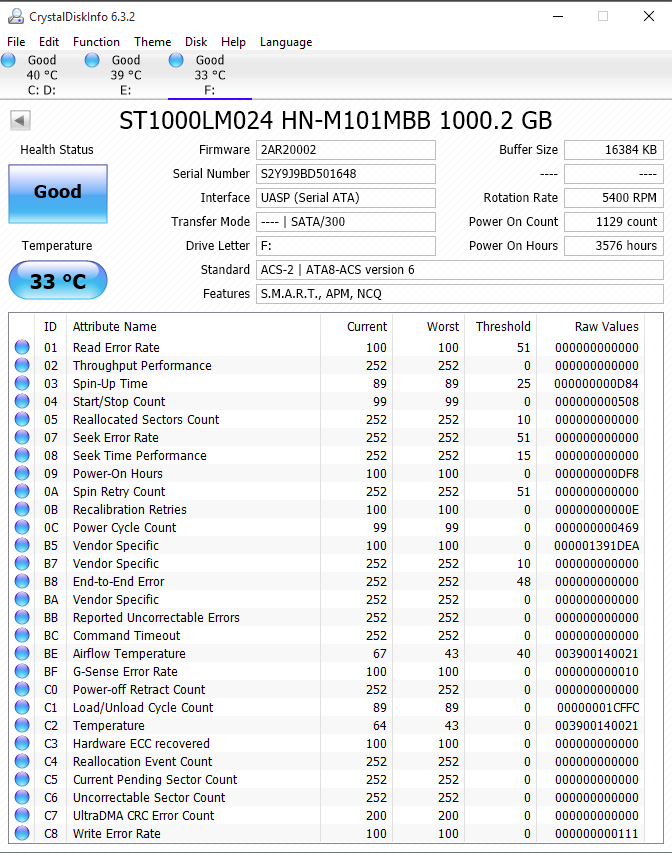Image resolution: width=672 pixels, height=853 pixels.
Task: Switch to the C: D: disk tab
Action: pos(42,75)
